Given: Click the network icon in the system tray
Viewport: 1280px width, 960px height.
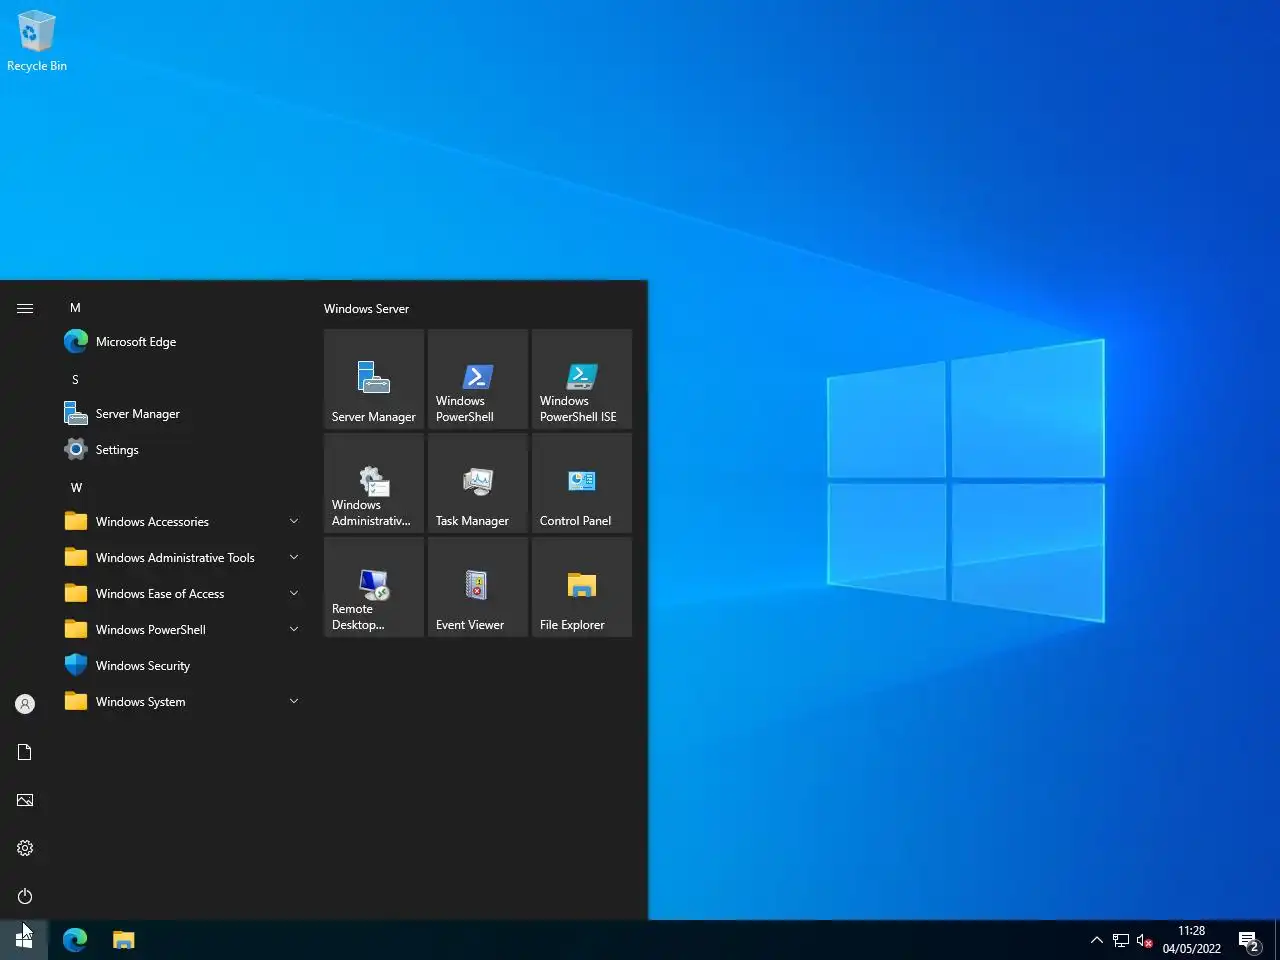Looking at the screenshot, I should tap(1121, 940).
